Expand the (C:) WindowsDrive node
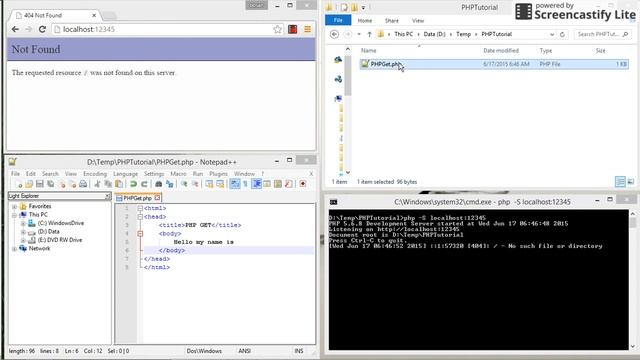Image resolution: width=640 pixels, height=360 pixels. coord(23,223)
